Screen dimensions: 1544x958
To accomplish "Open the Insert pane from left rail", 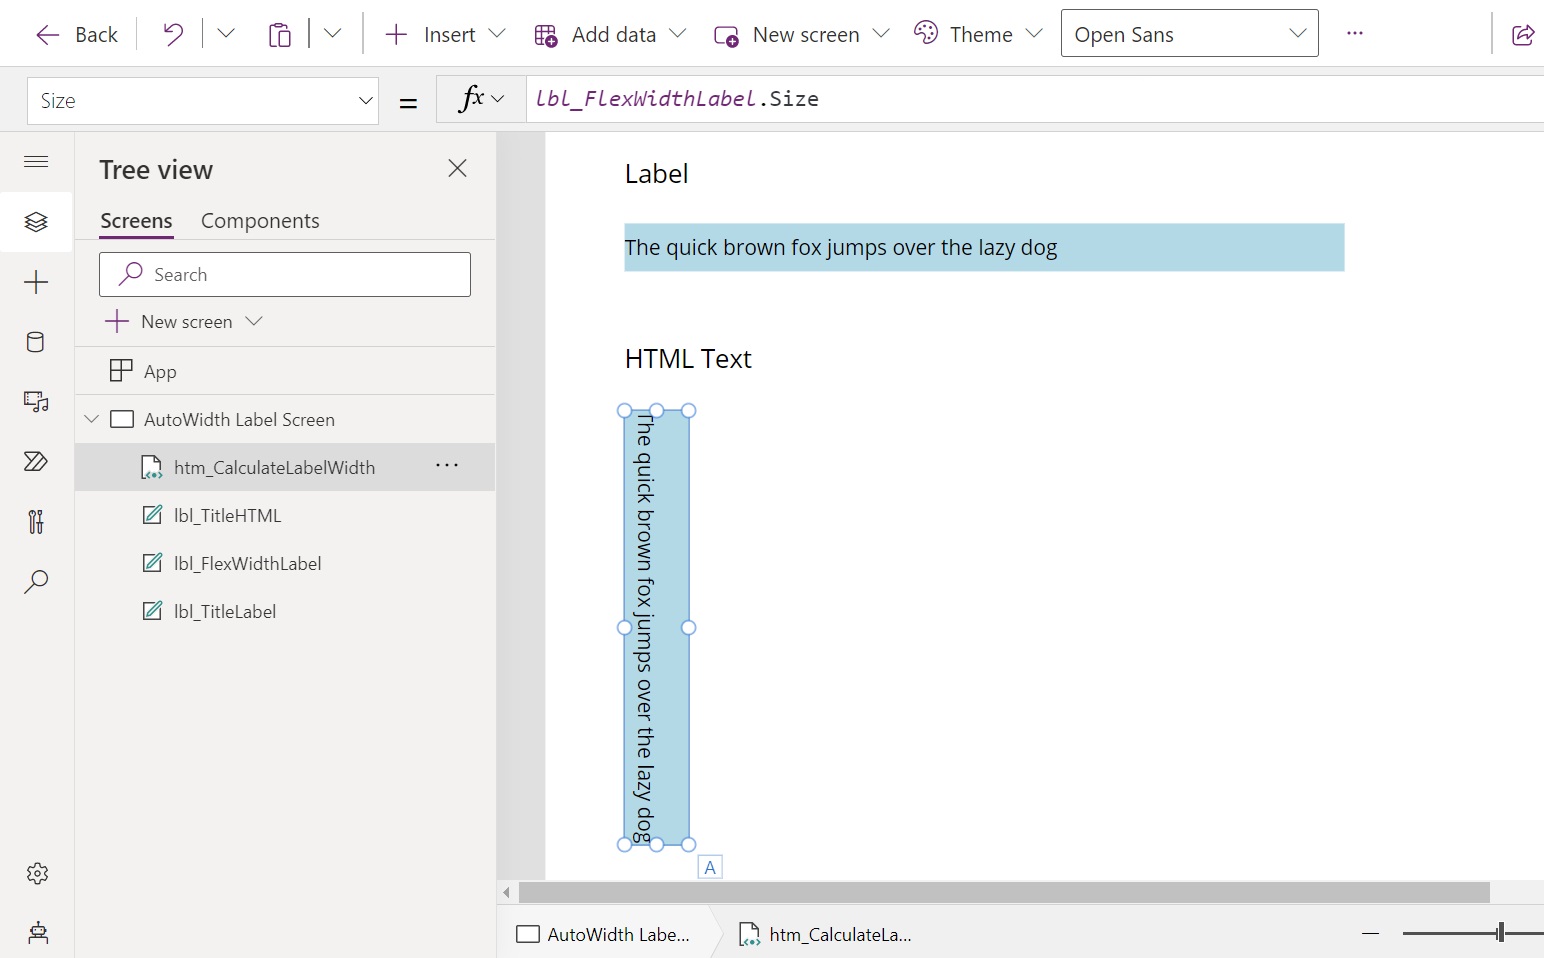I will coord(36,282).
